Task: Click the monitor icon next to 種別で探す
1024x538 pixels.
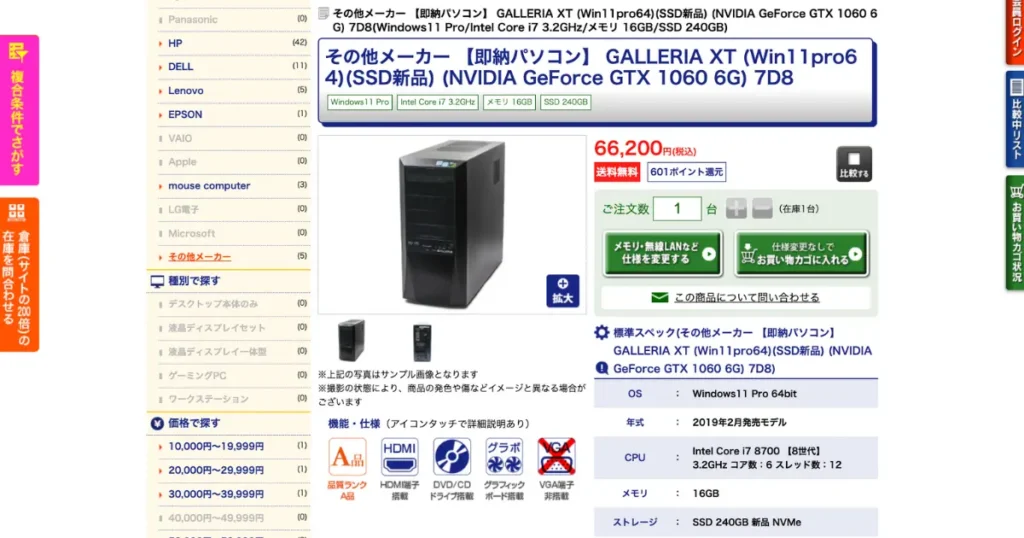Action: pos(157,281)
